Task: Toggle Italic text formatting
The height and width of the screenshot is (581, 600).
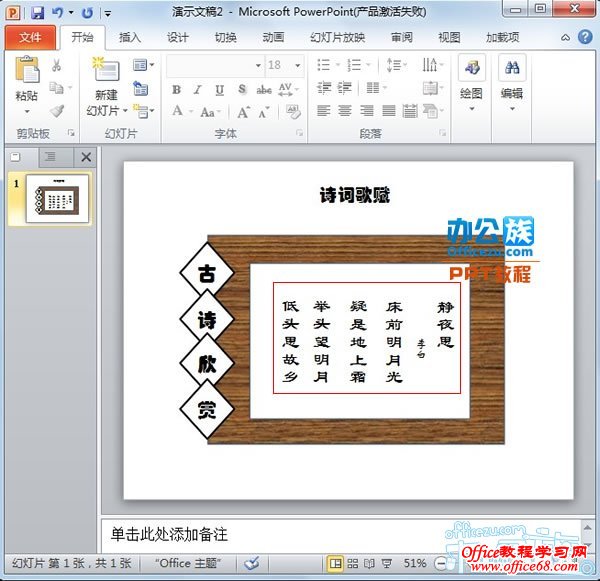Action: [x=197, y=89]
